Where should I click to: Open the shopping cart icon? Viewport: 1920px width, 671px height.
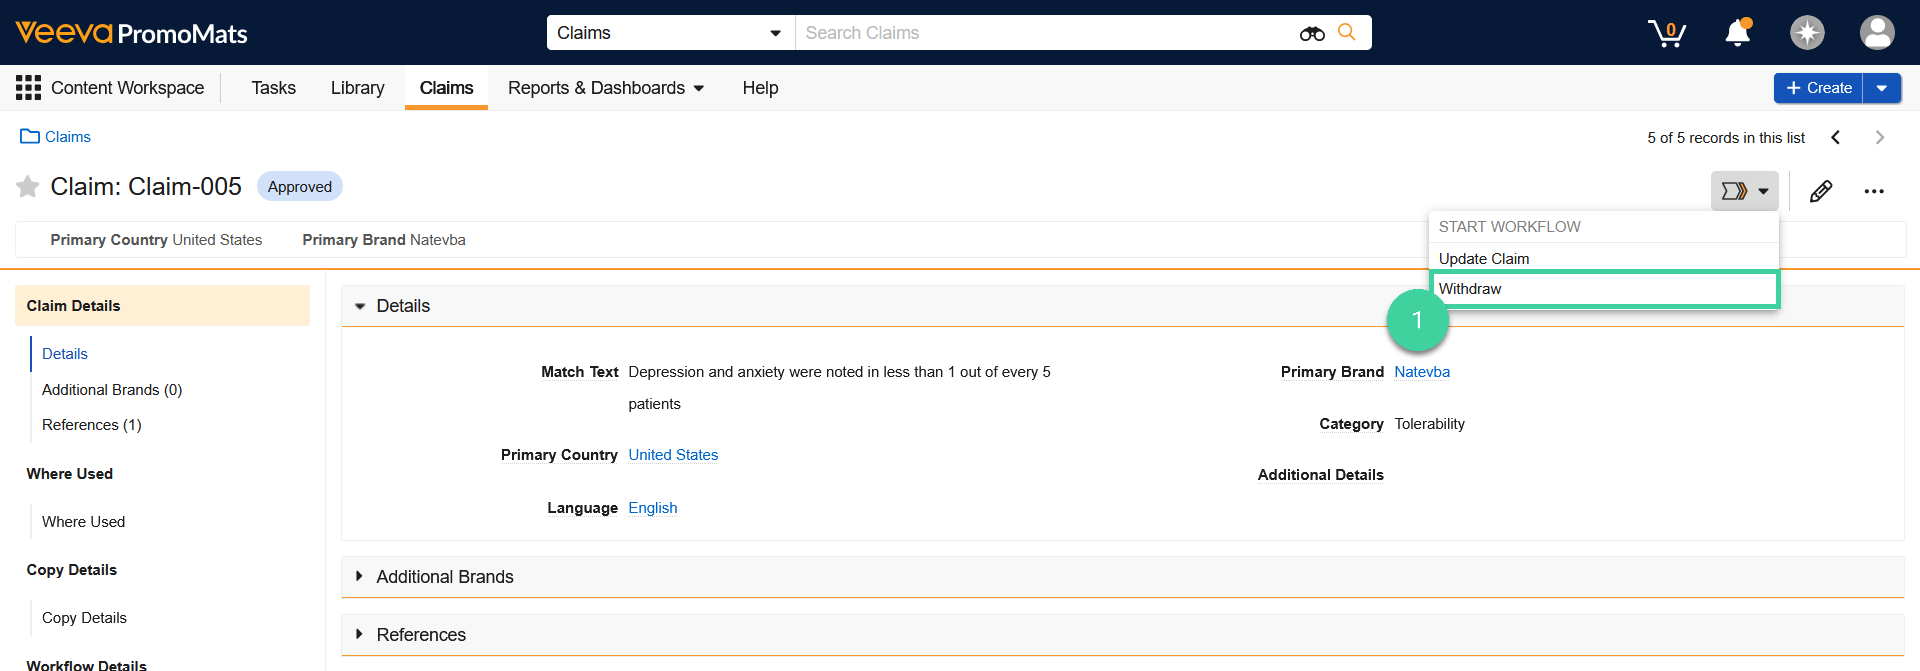click(x=1666, y=33)
